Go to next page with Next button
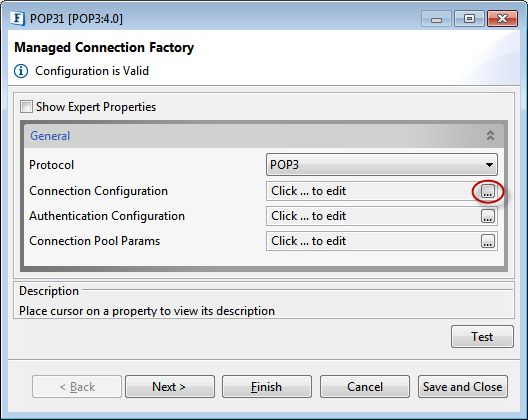 tap(170, 387)
